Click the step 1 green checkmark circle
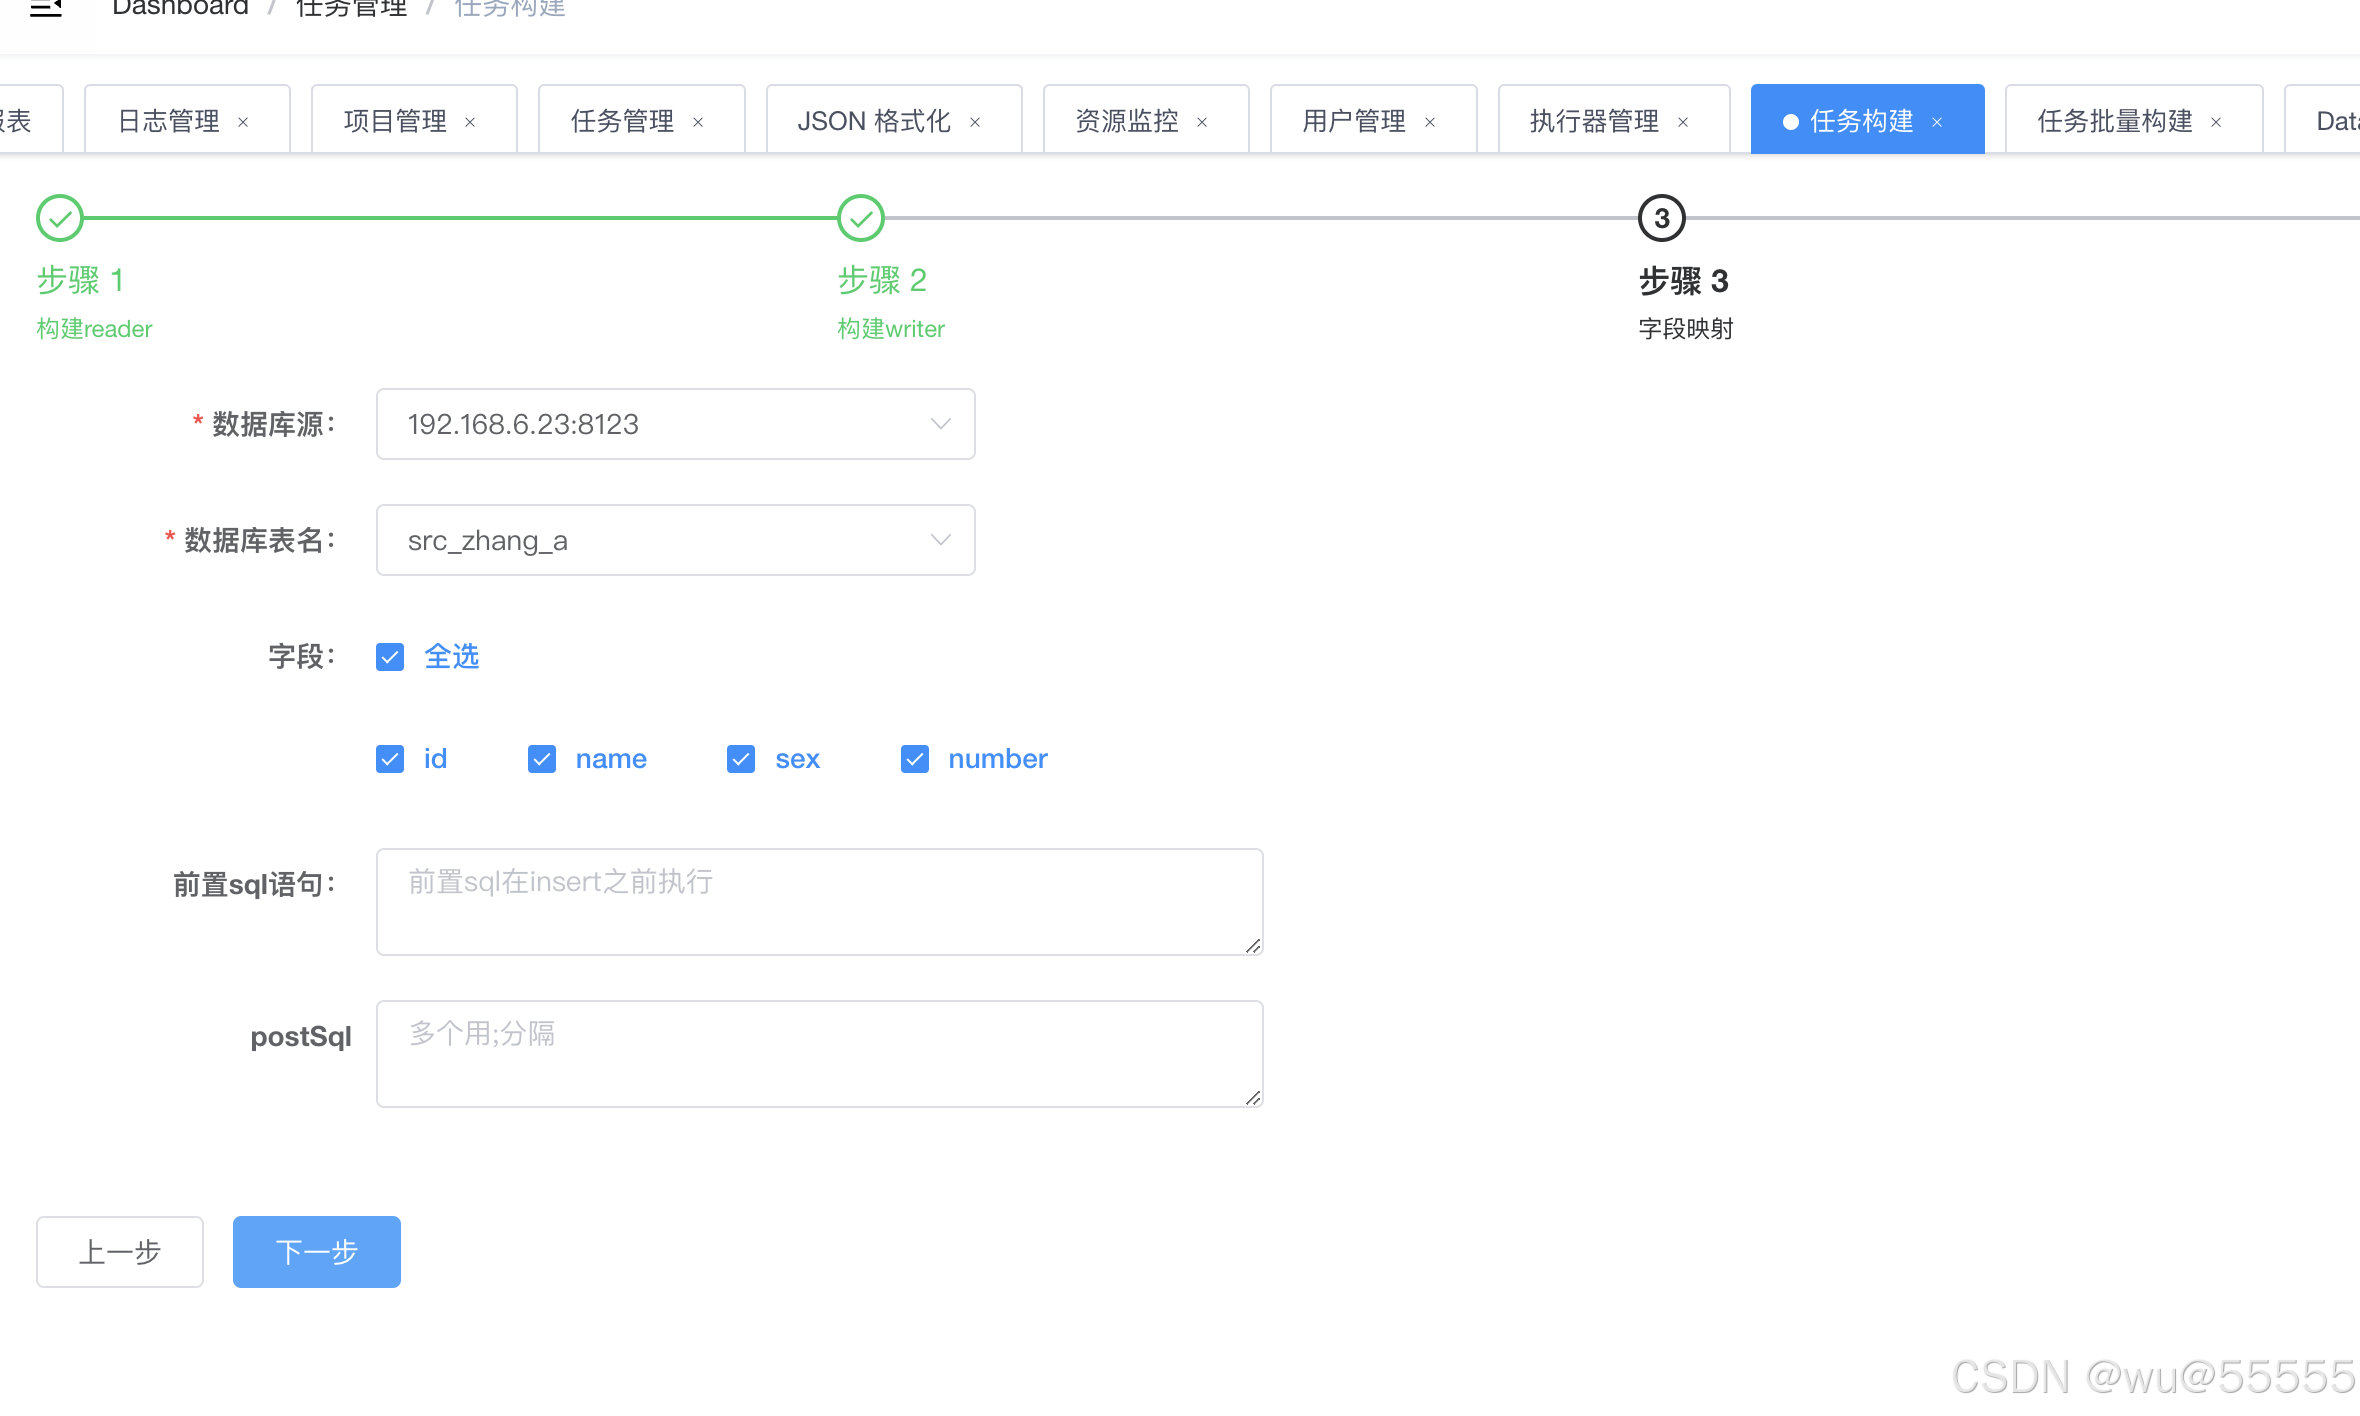2360x1416 pixels. pyautogui.click(x=60, y=218)
